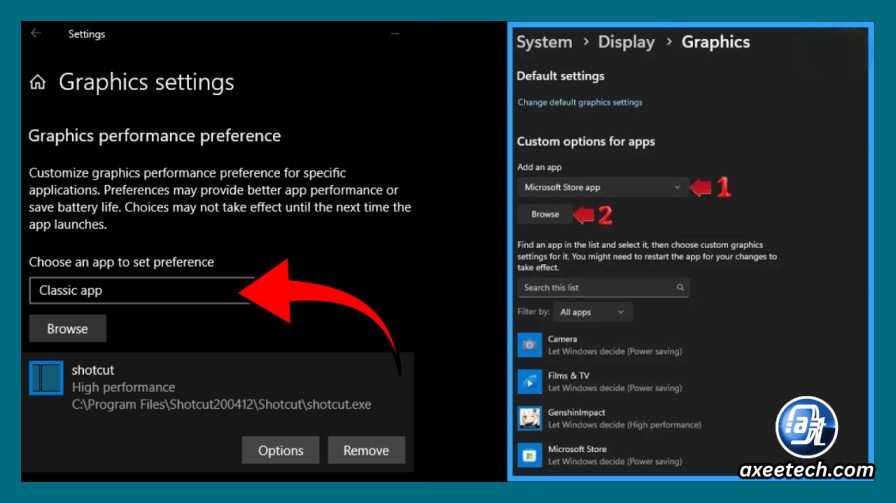Click the Add an app label
This screenshot has width=896, height=503.
(539, 167)
